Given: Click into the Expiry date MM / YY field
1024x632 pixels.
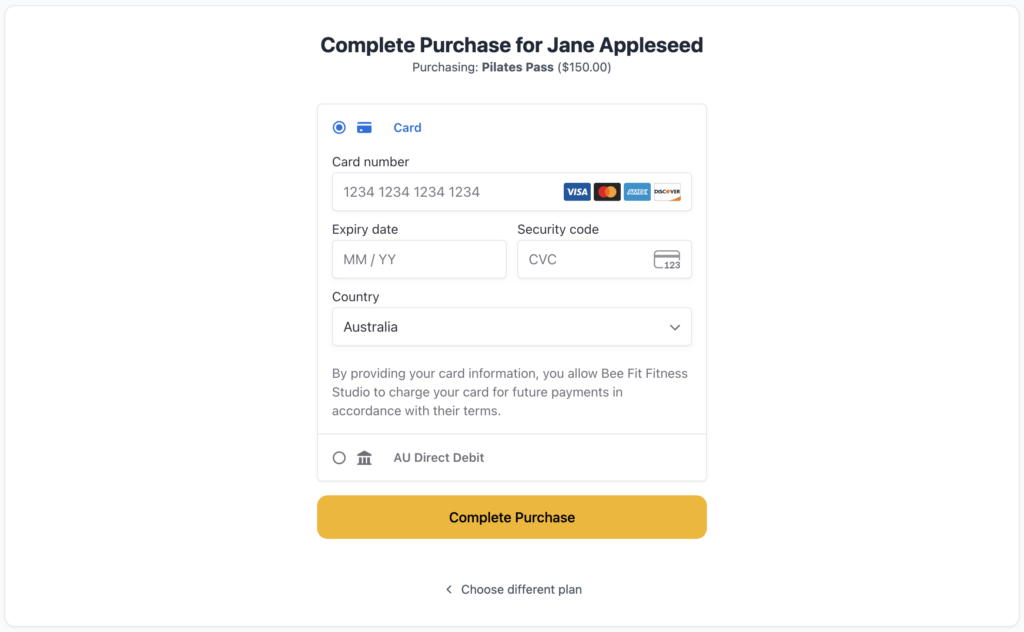Looking at the screenshot, I should [418, 260].
